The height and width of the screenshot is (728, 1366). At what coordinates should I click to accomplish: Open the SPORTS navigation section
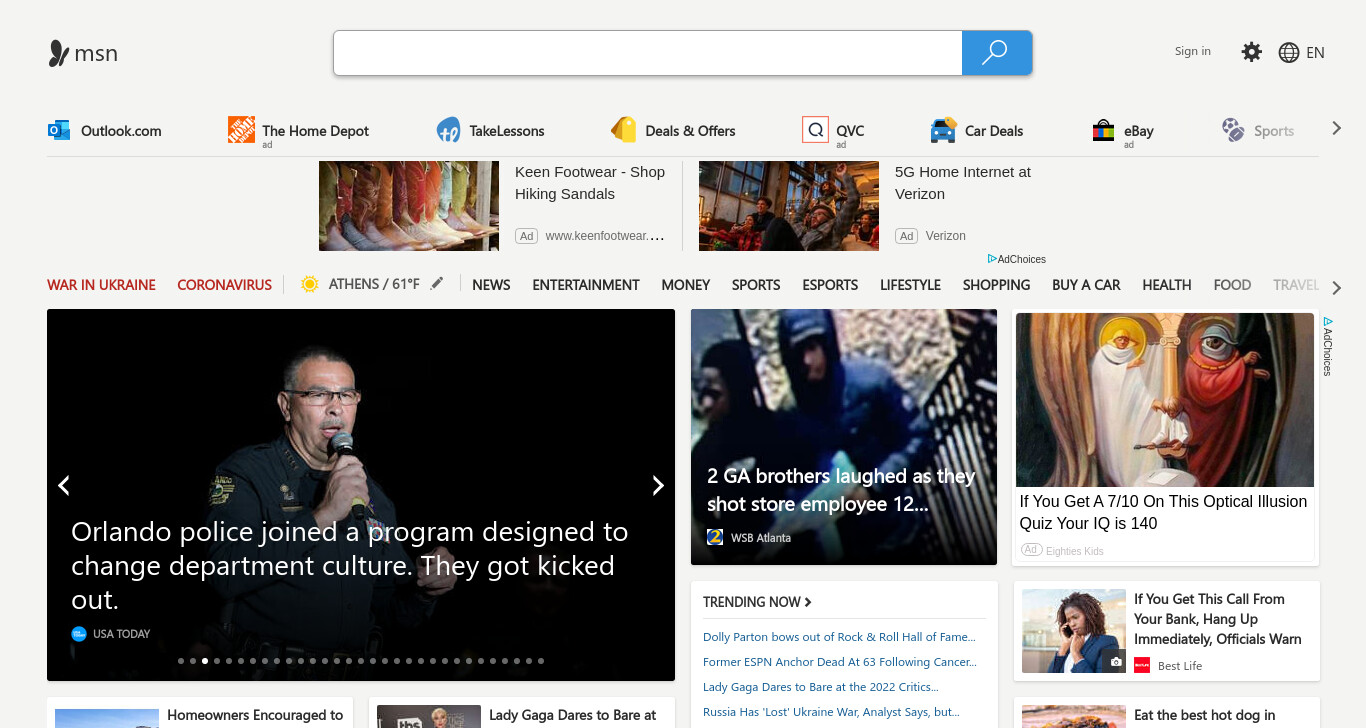(756, 285)
